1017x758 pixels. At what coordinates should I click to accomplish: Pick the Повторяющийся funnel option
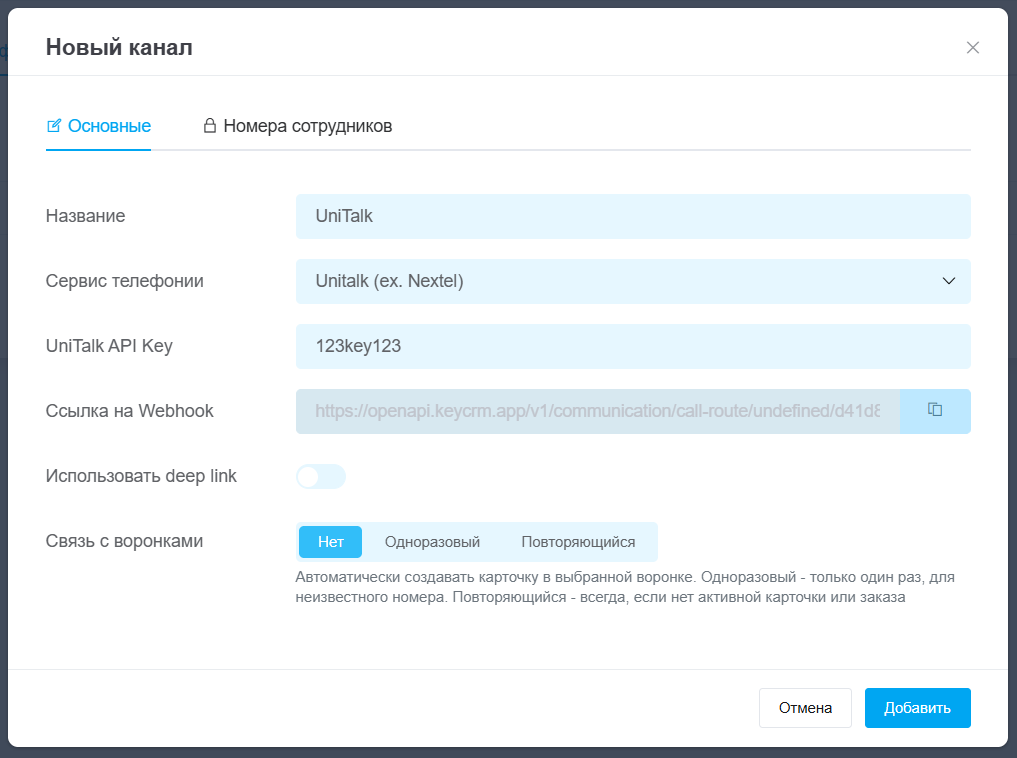point(578,542)
